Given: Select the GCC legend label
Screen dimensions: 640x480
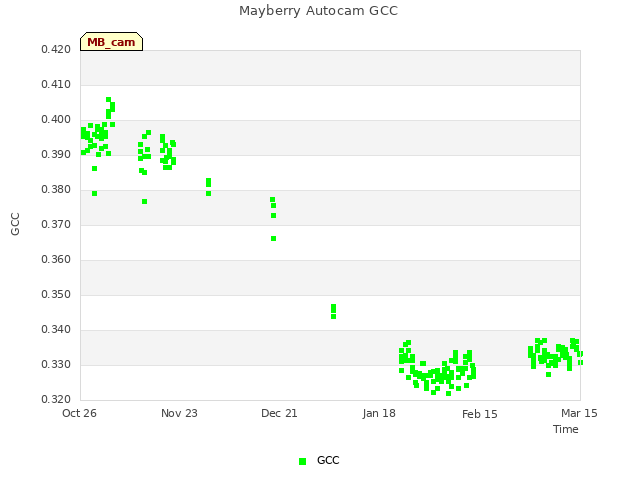Looking at the screenshot, I should (x=328, y=460).
